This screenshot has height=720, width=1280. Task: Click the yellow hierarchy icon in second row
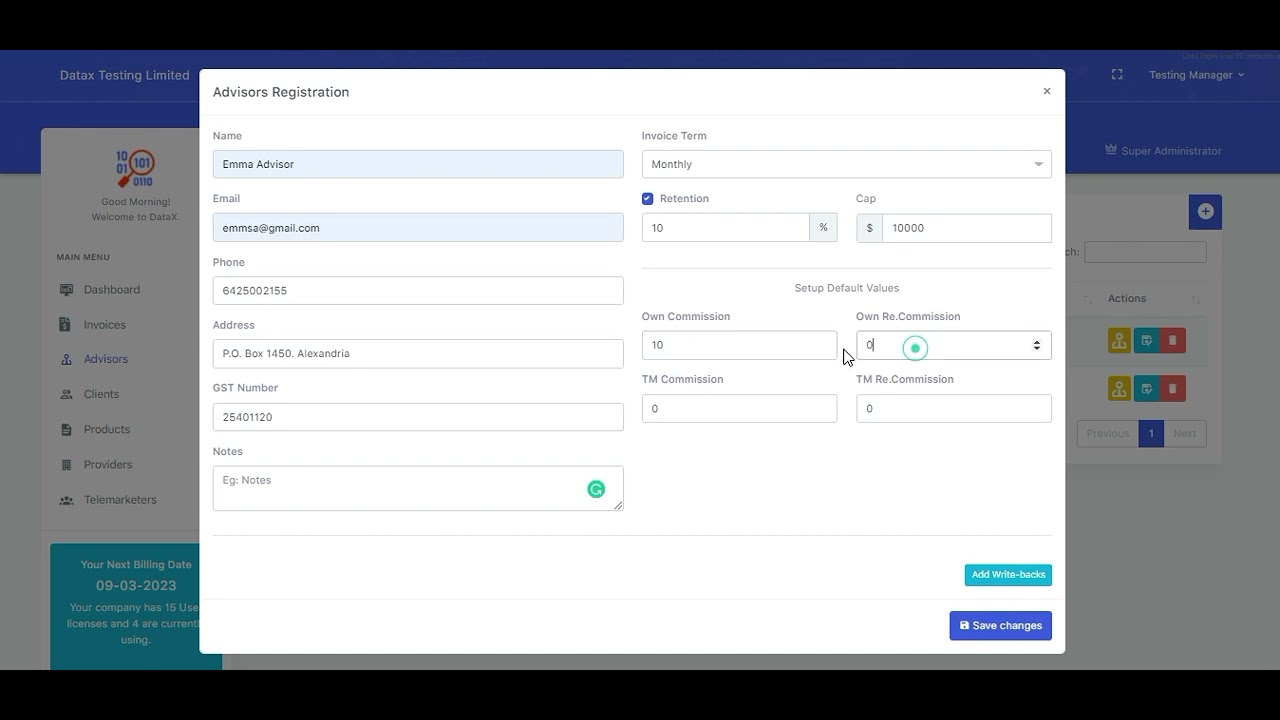pos(1119,388)
